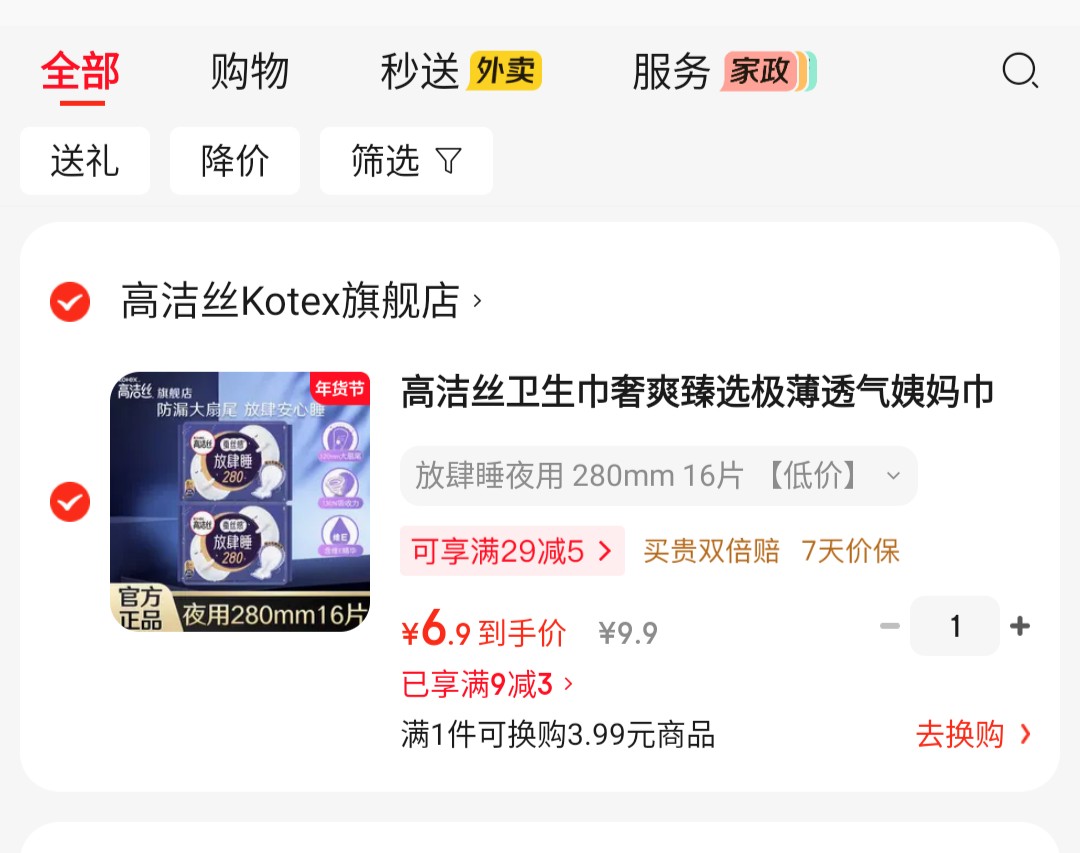
Task: Tap the 年货节 badge on product image
Action: (339, 389)
